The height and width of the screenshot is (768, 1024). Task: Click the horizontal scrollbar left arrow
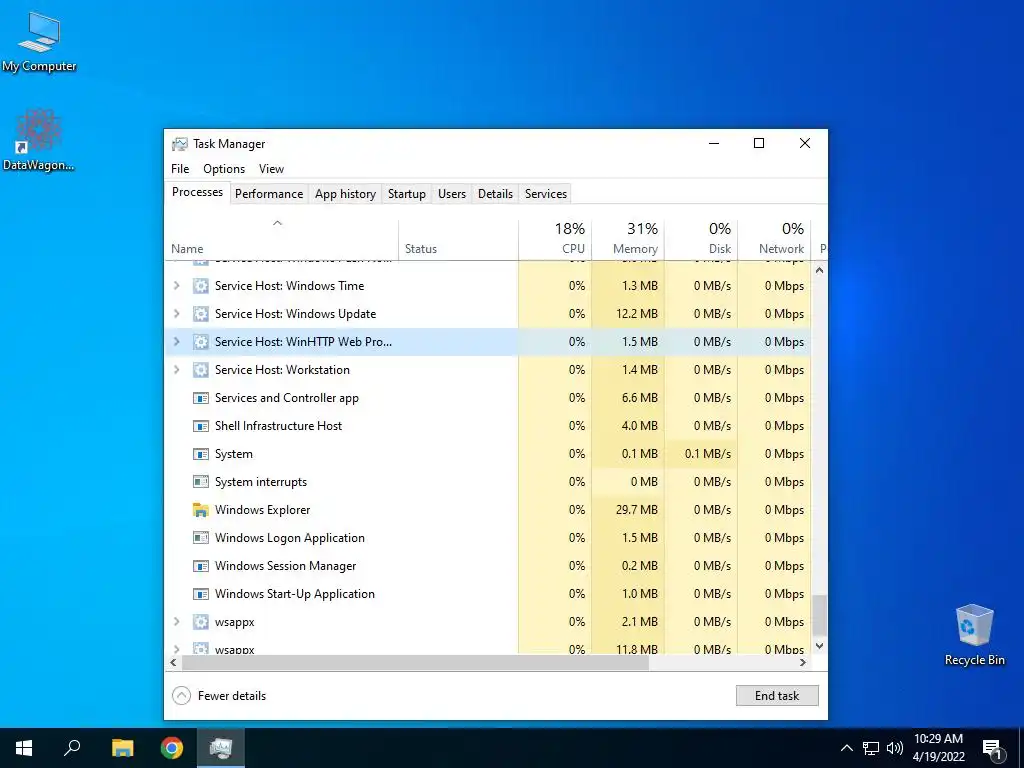click(173, 663)
